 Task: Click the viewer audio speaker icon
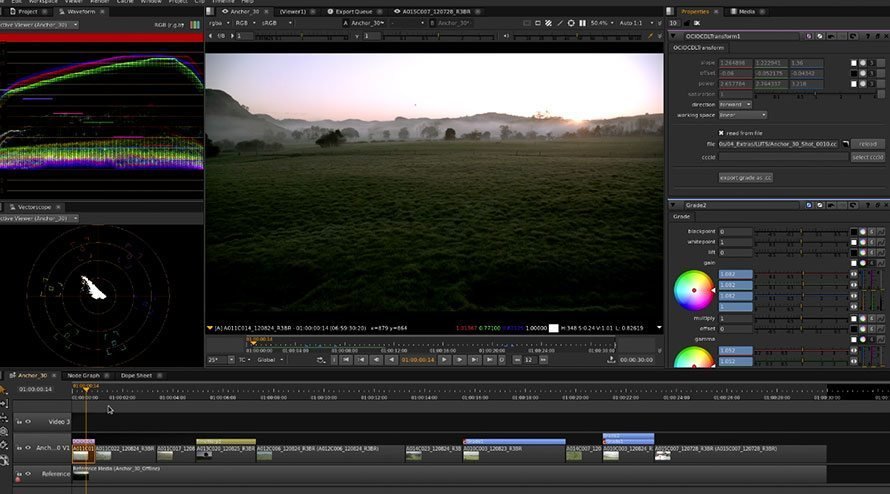506,36
